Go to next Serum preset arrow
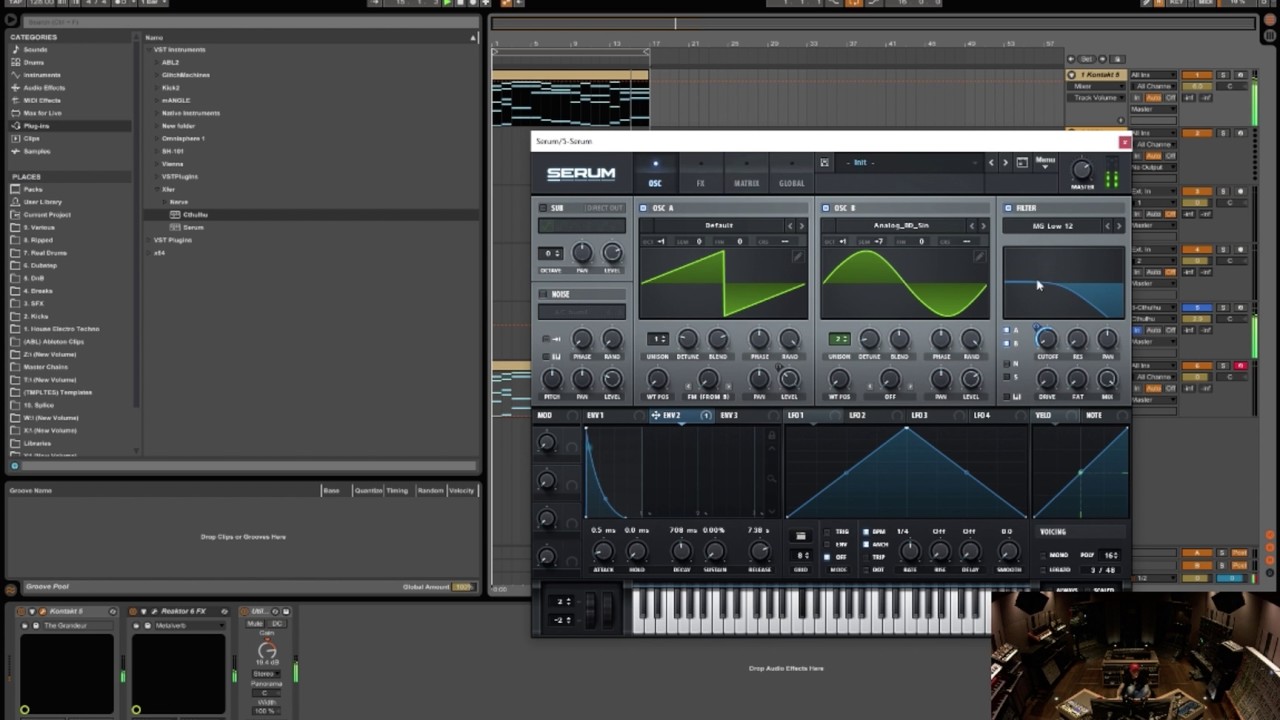Image resolution: width=1280 pixels, height=720 pixels. tap(1005, 163)
